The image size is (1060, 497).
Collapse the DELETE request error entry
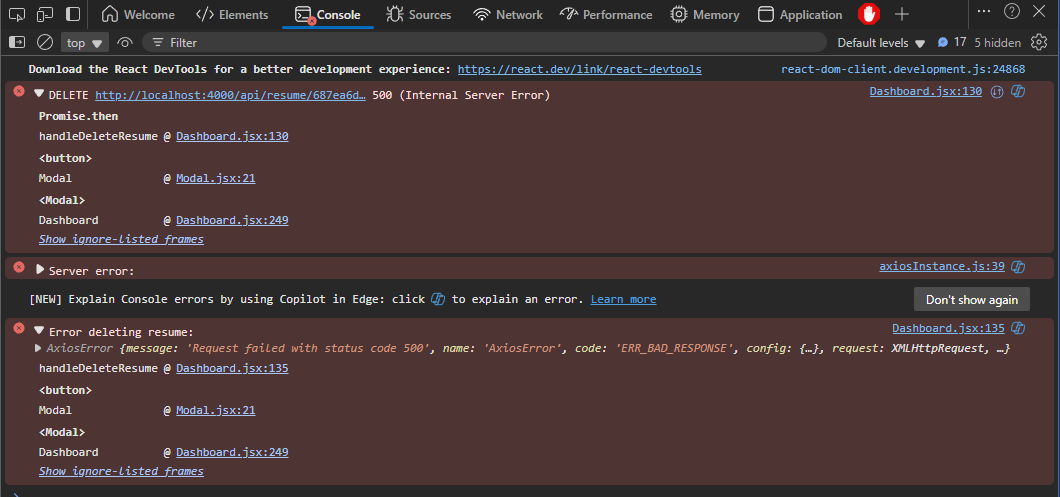pyautogui.click(x=39, y=94)
